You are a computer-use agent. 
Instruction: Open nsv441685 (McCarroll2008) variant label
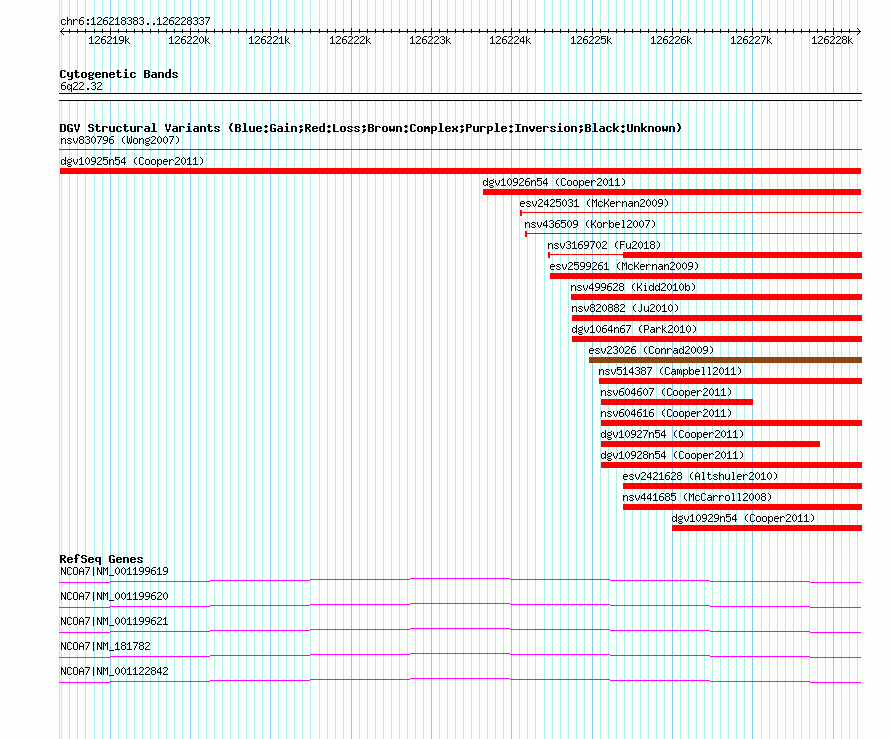[x=697, y=497]
